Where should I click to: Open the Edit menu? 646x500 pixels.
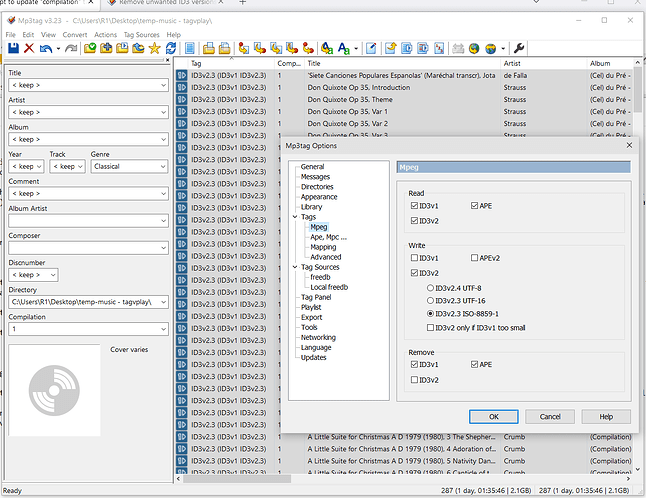pyautogui.click(x=28, y=35)
